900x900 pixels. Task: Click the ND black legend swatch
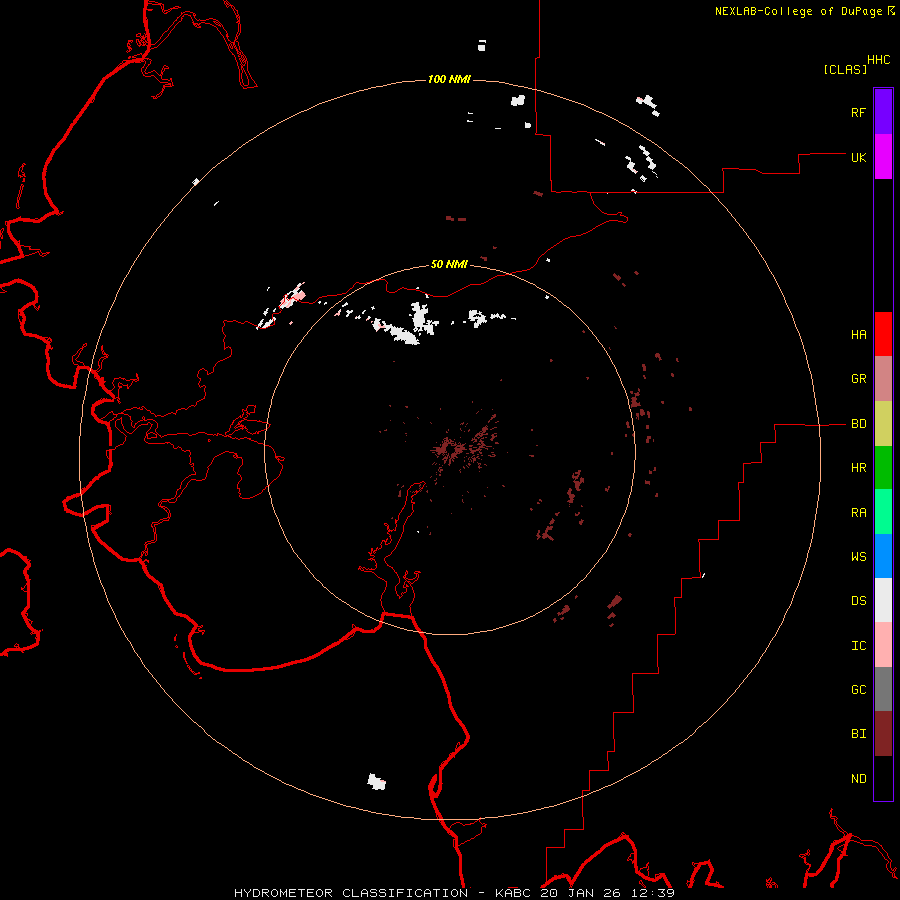[x=883, y=778]
